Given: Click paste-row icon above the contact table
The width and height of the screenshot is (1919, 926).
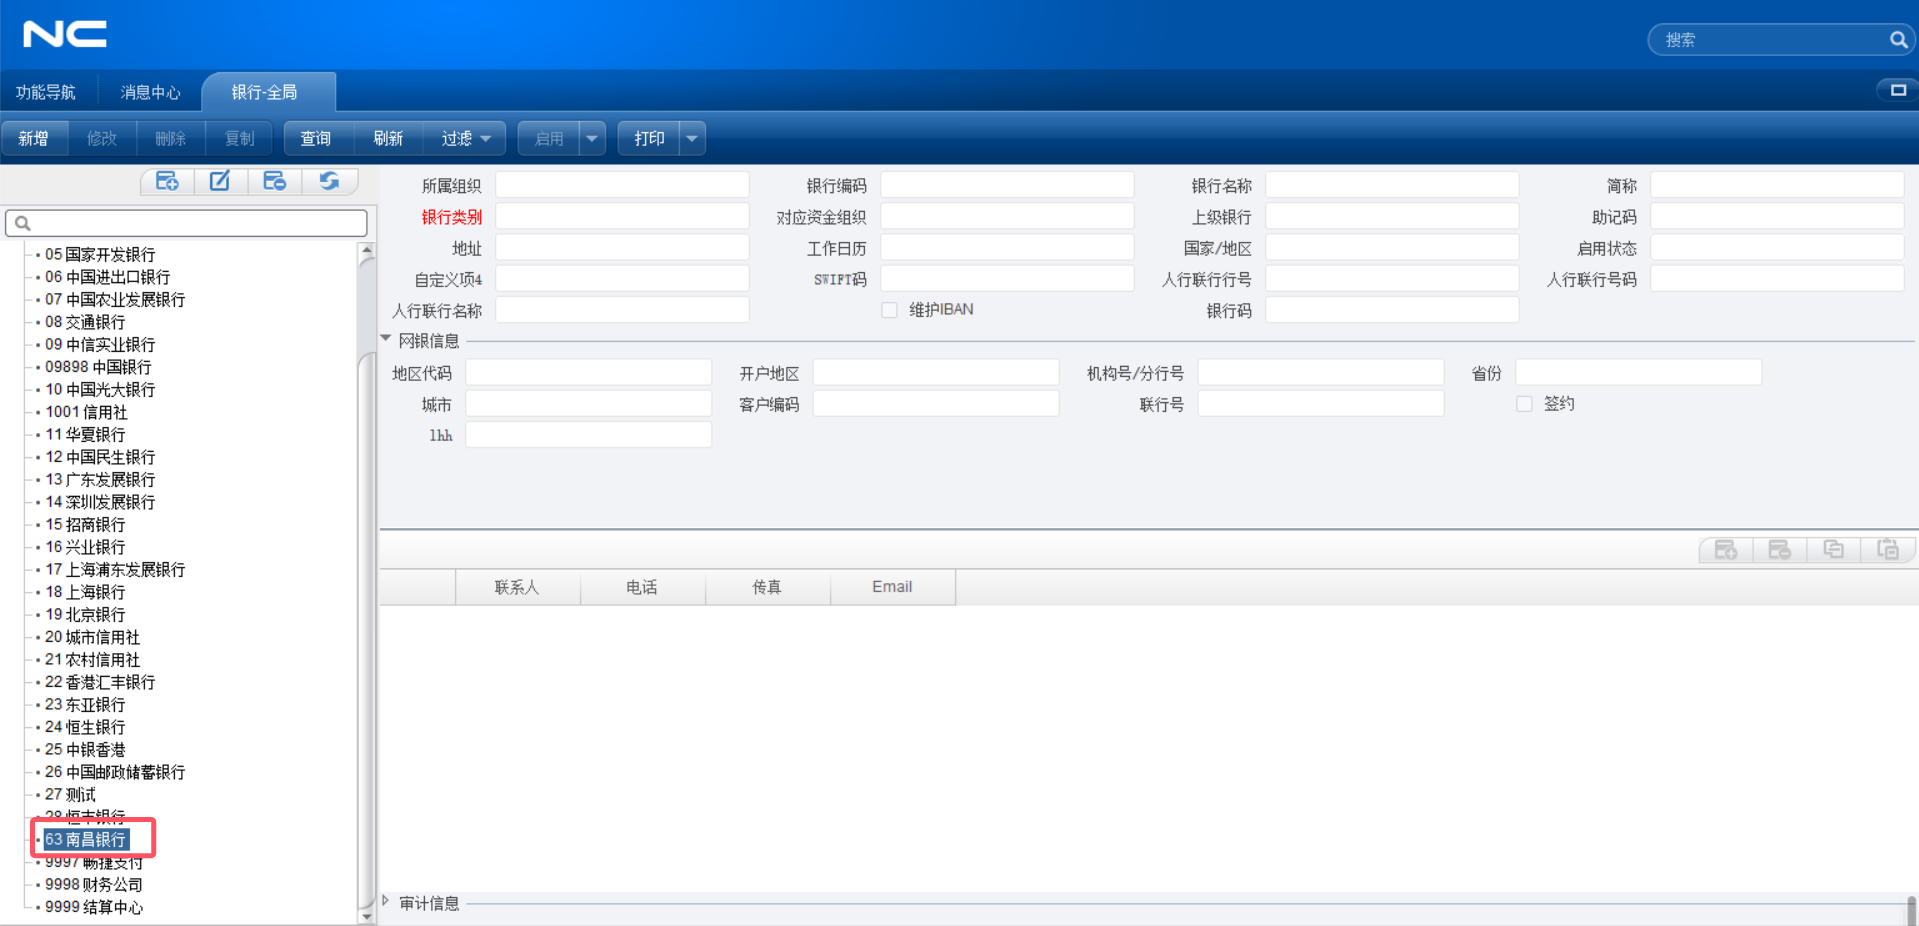Looking at the screenshot, I should point(1888,550).
